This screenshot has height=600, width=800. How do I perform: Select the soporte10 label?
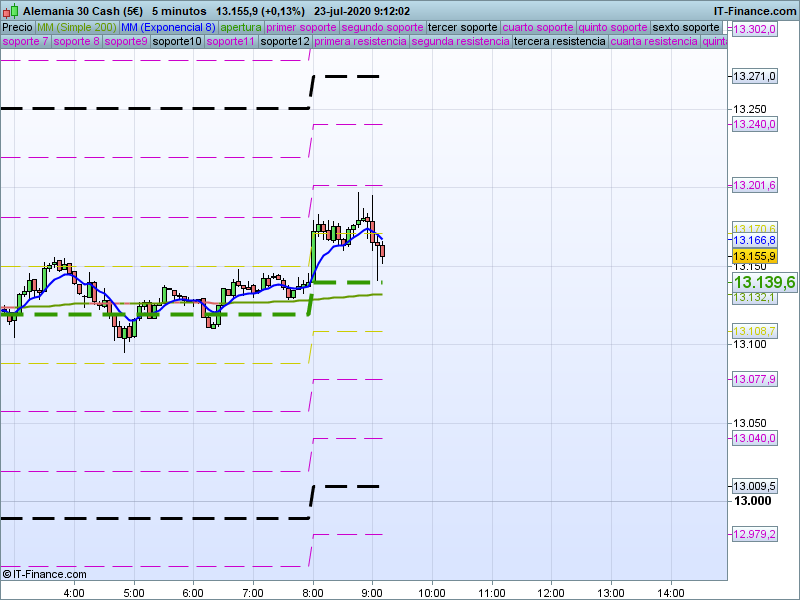(177, 41)
